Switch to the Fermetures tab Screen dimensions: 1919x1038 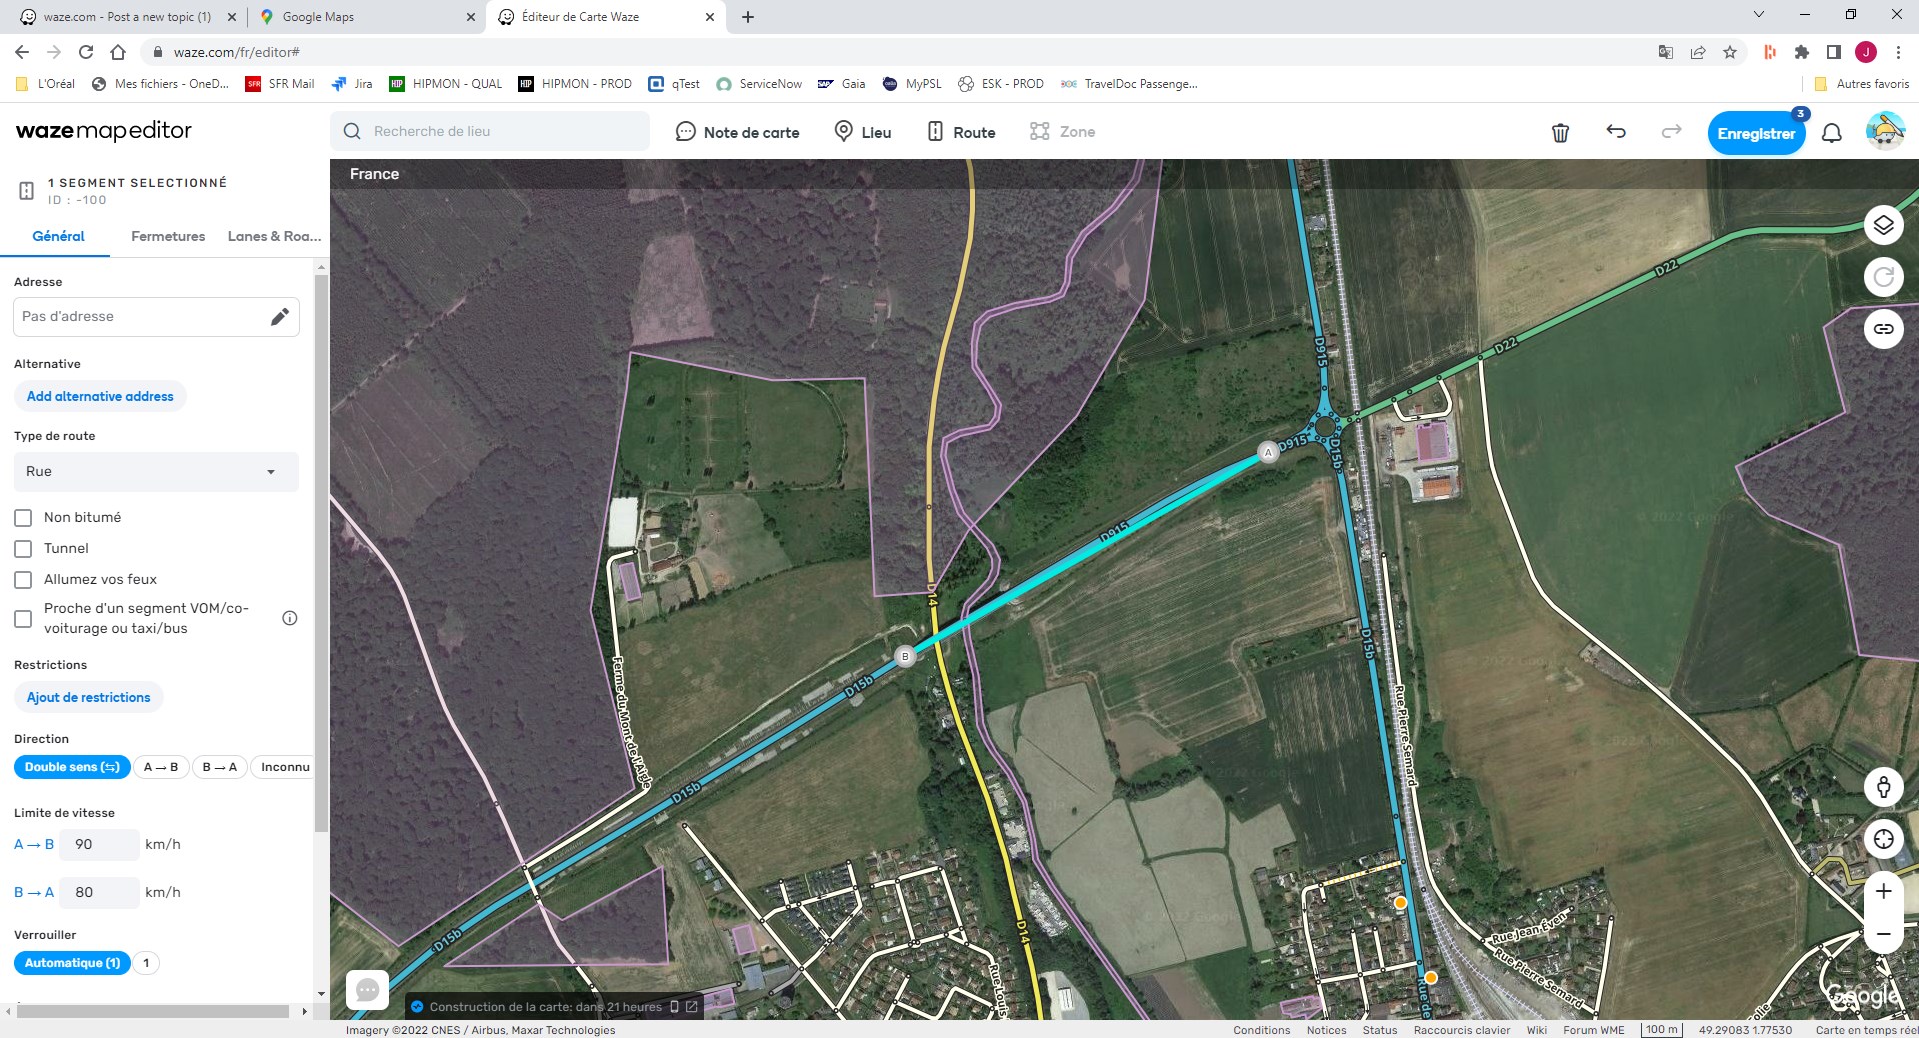(x=168, y=237)
